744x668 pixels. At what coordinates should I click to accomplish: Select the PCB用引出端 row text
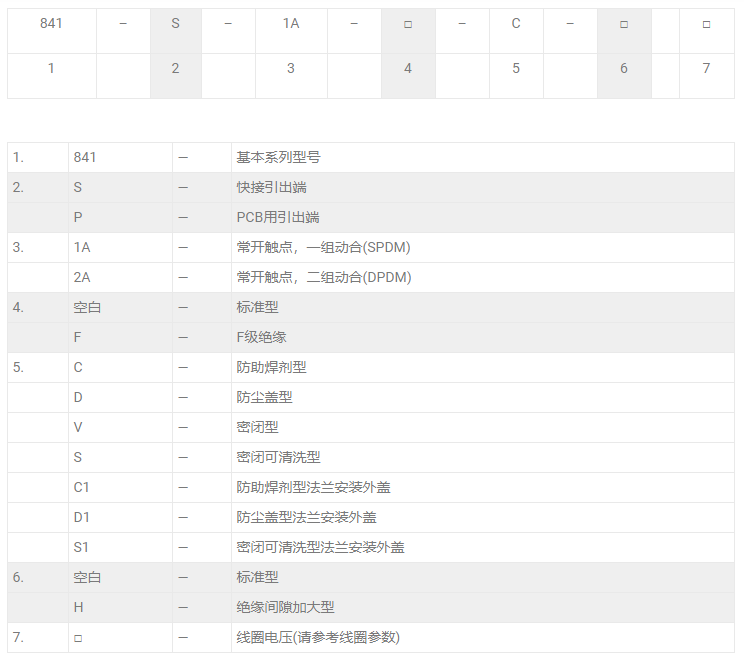(x=278, y=217)
